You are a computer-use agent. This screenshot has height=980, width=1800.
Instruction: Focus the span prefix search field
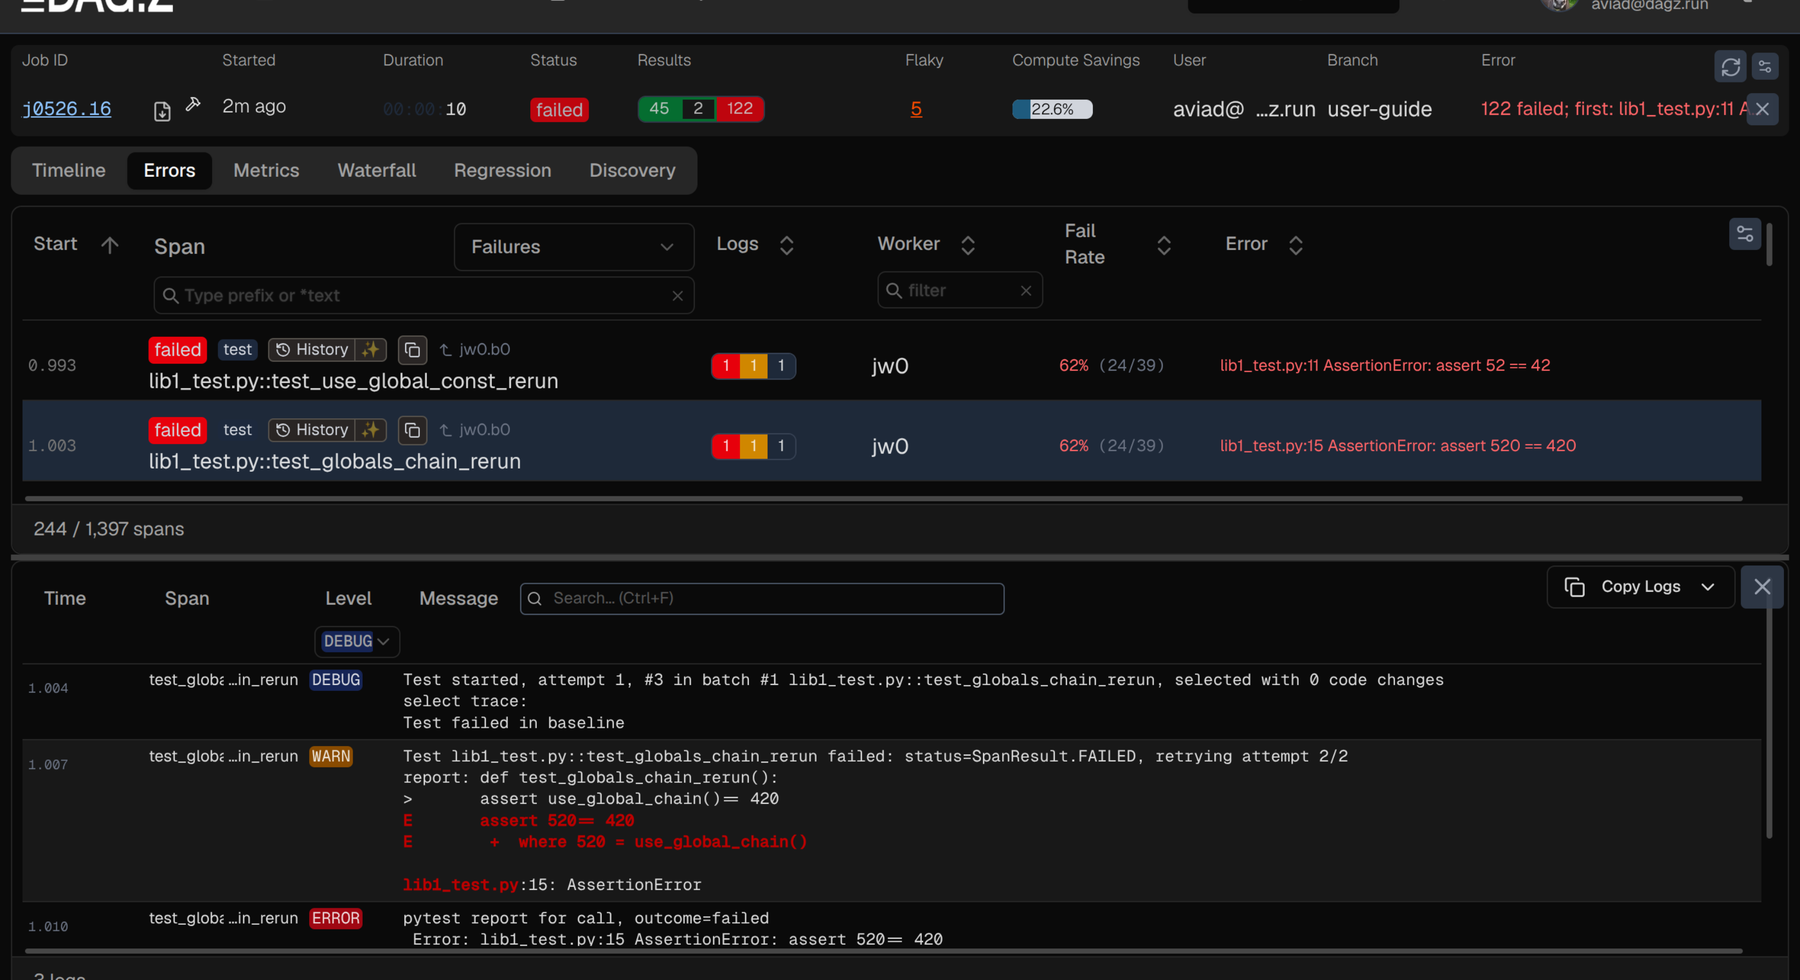point(424,296)
